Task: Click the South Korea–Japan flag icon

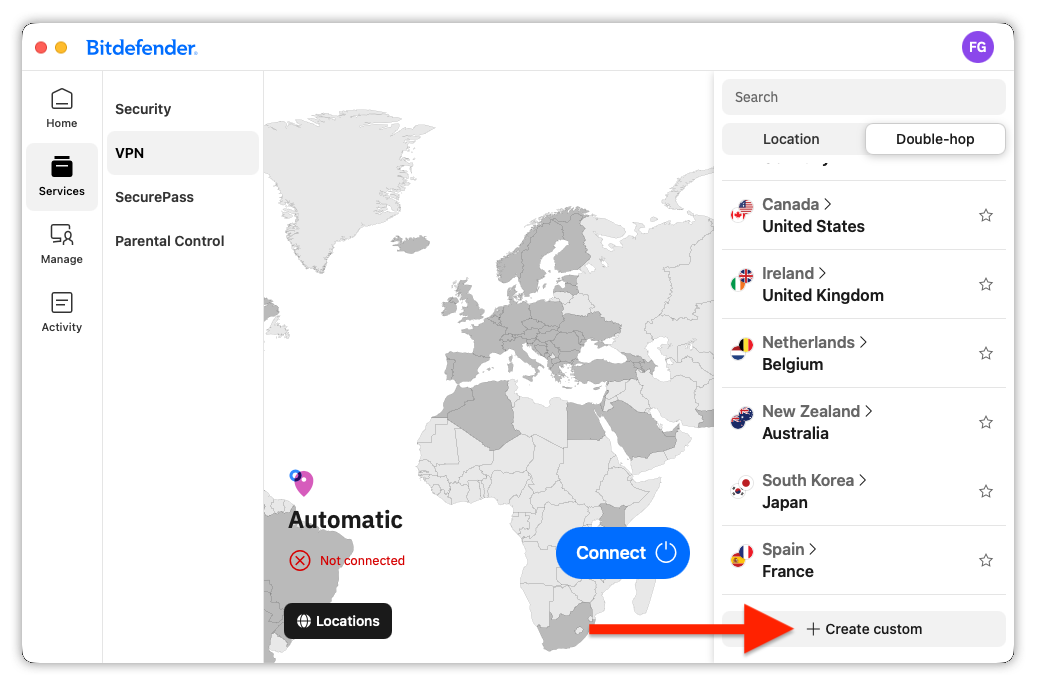Action: pyautogui.click(x=742, y=487)
